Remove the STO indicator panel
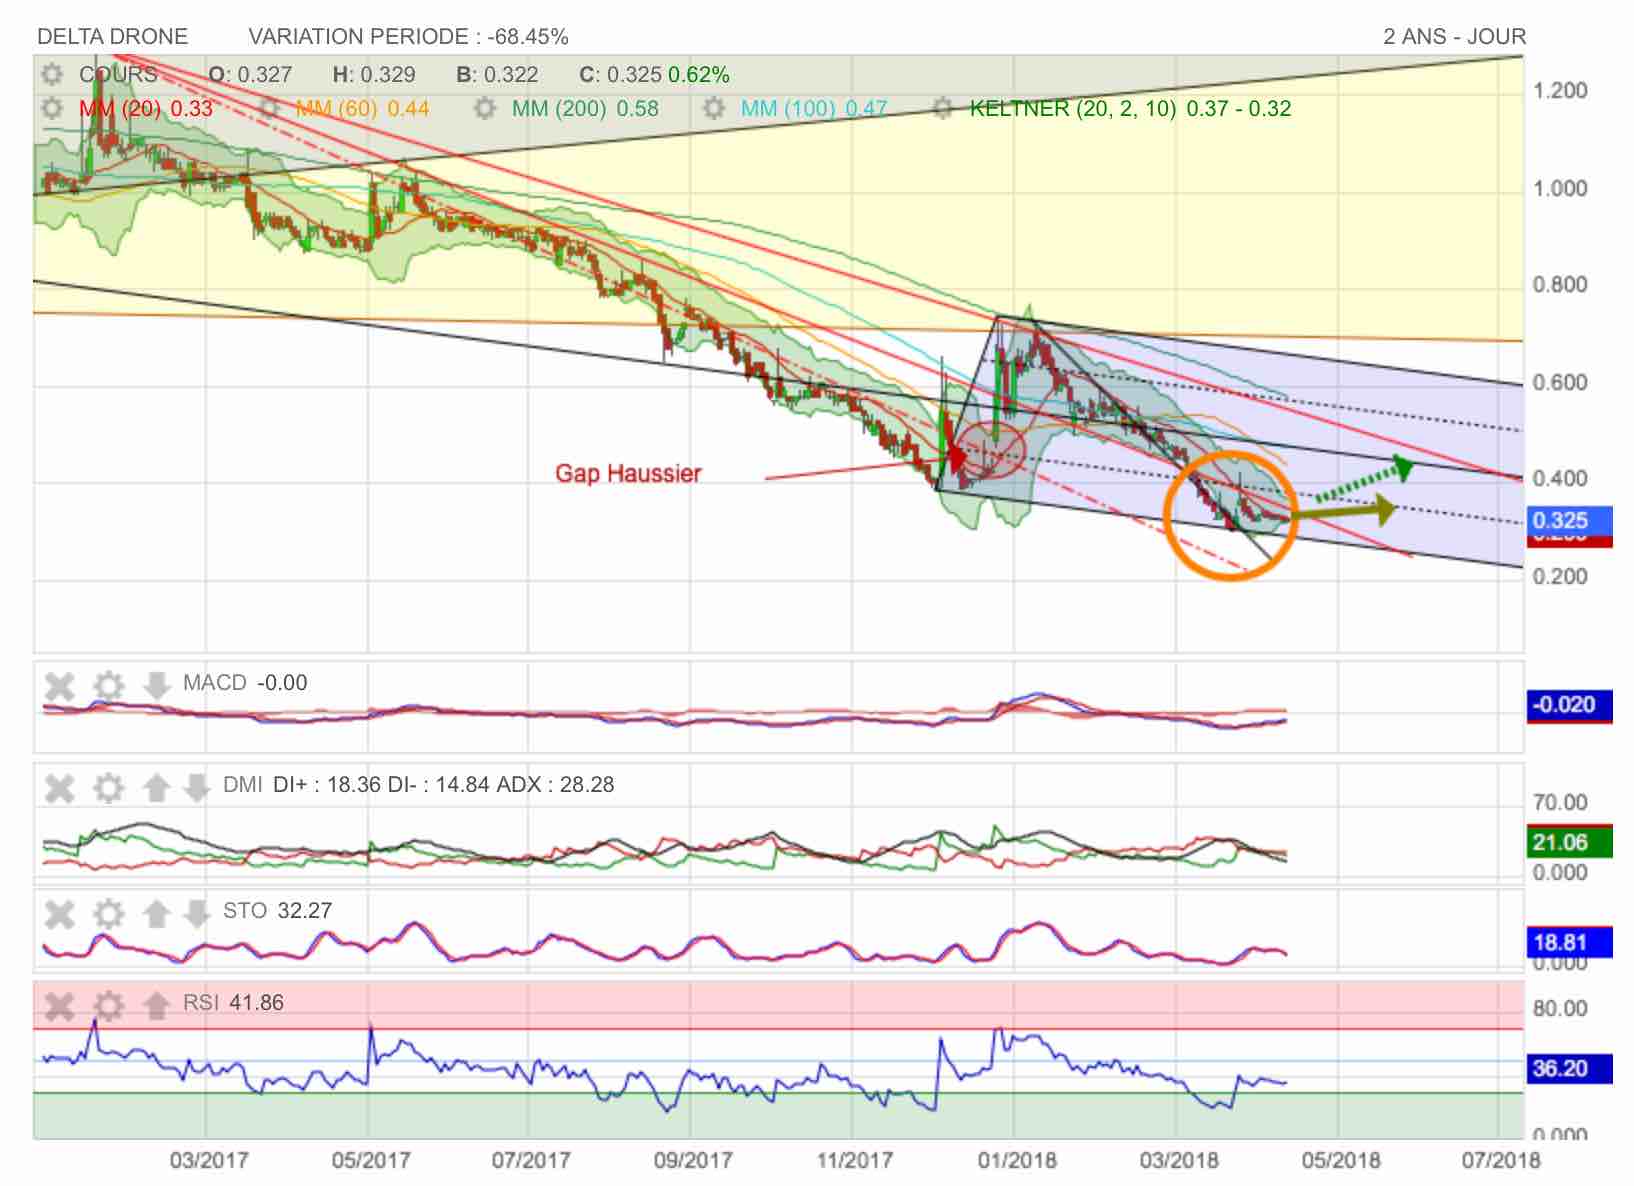Image resolution: width=1634 pixels, height=1186 pixels. 60,913
